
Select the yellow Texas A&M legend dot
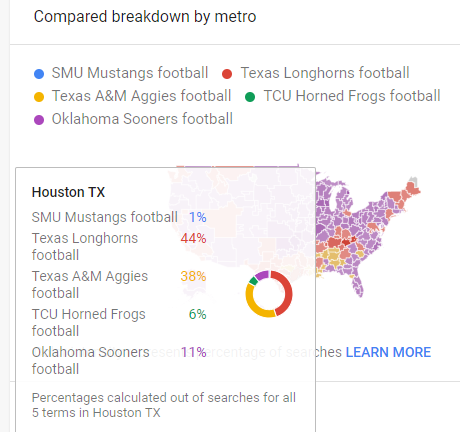click(x=39, y=97)
